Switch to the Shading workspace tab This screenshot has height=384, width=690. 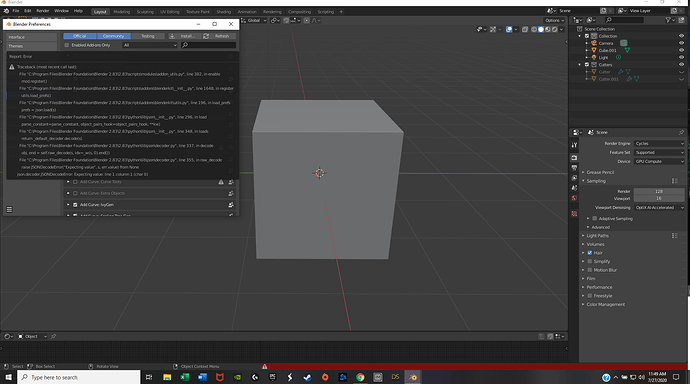pos(224,12)
